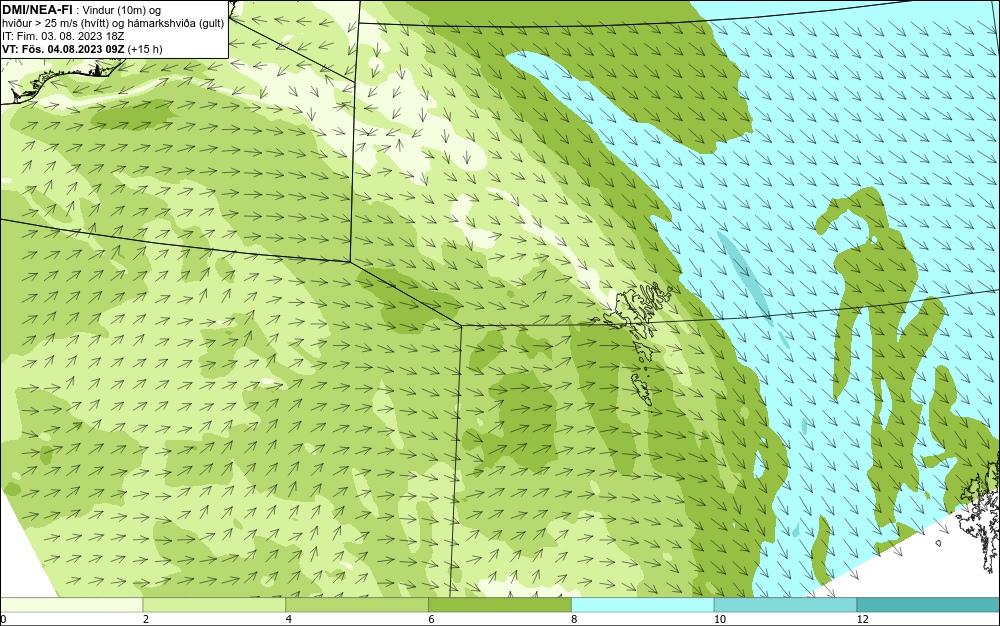
Task: Click the 8–10 m/s light cyan legend swatch
Action: (x=643, y=605)
